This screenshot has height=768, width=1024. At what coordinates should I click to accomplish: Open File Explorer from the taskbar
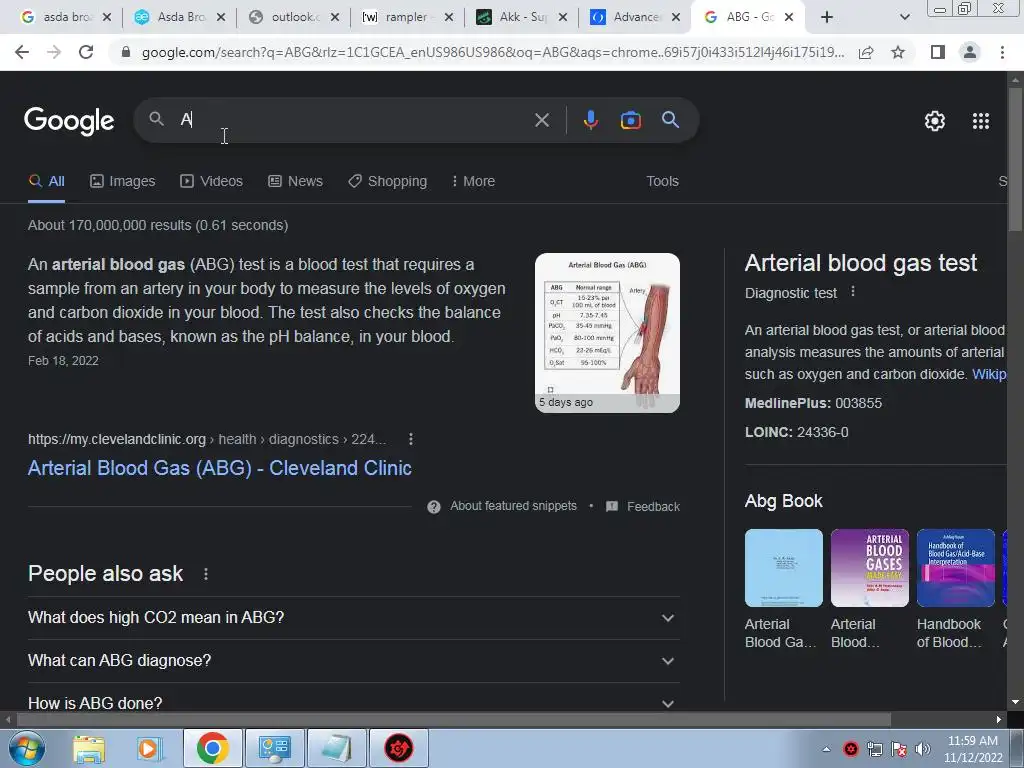(89, 748)
